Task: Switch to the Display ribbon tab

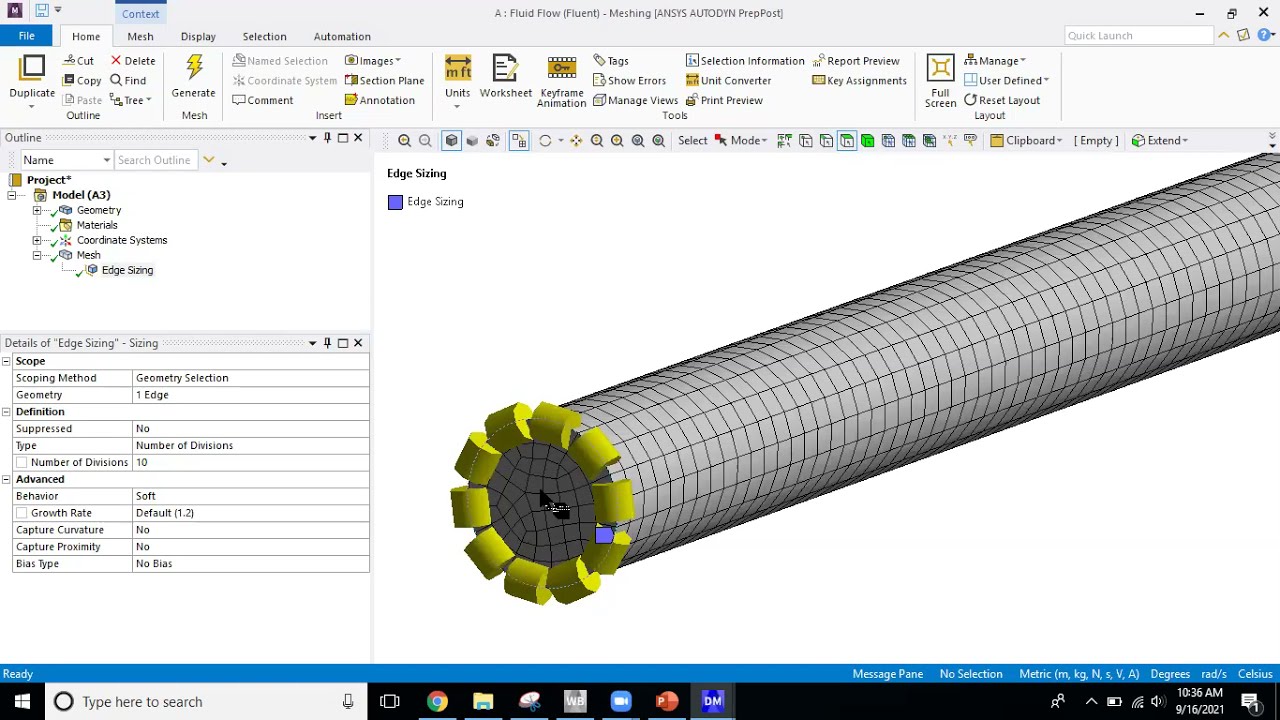Action: click(x=198, y=37)
